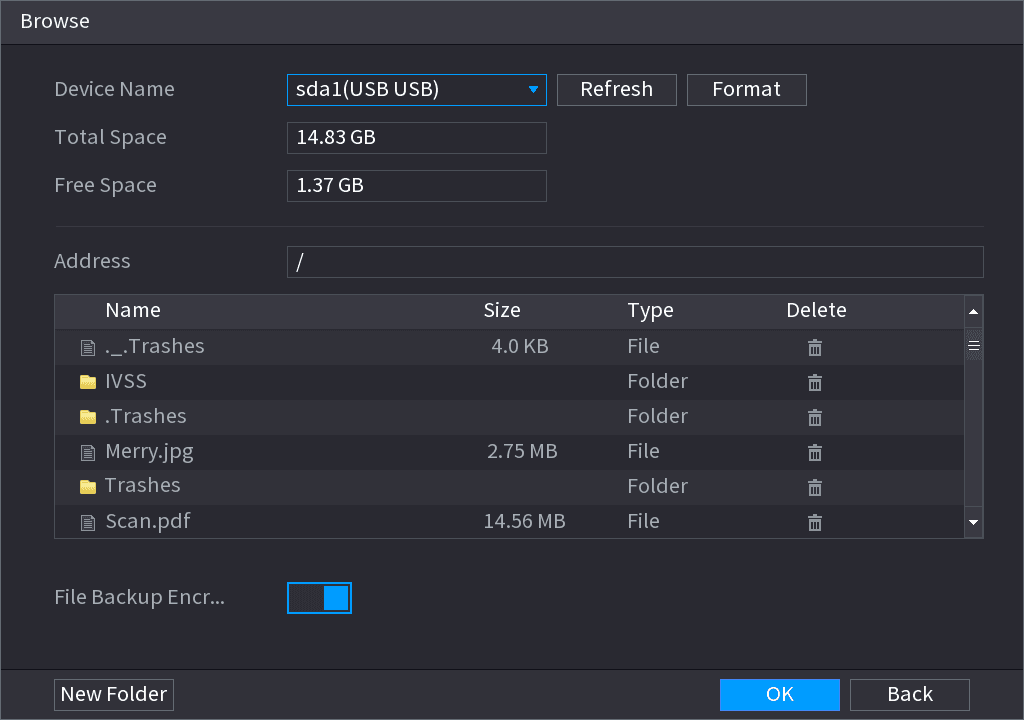Screen dimensions: 1024x720
Task: Delete the Trashes folder via trash icon
Action: [814, 487]
